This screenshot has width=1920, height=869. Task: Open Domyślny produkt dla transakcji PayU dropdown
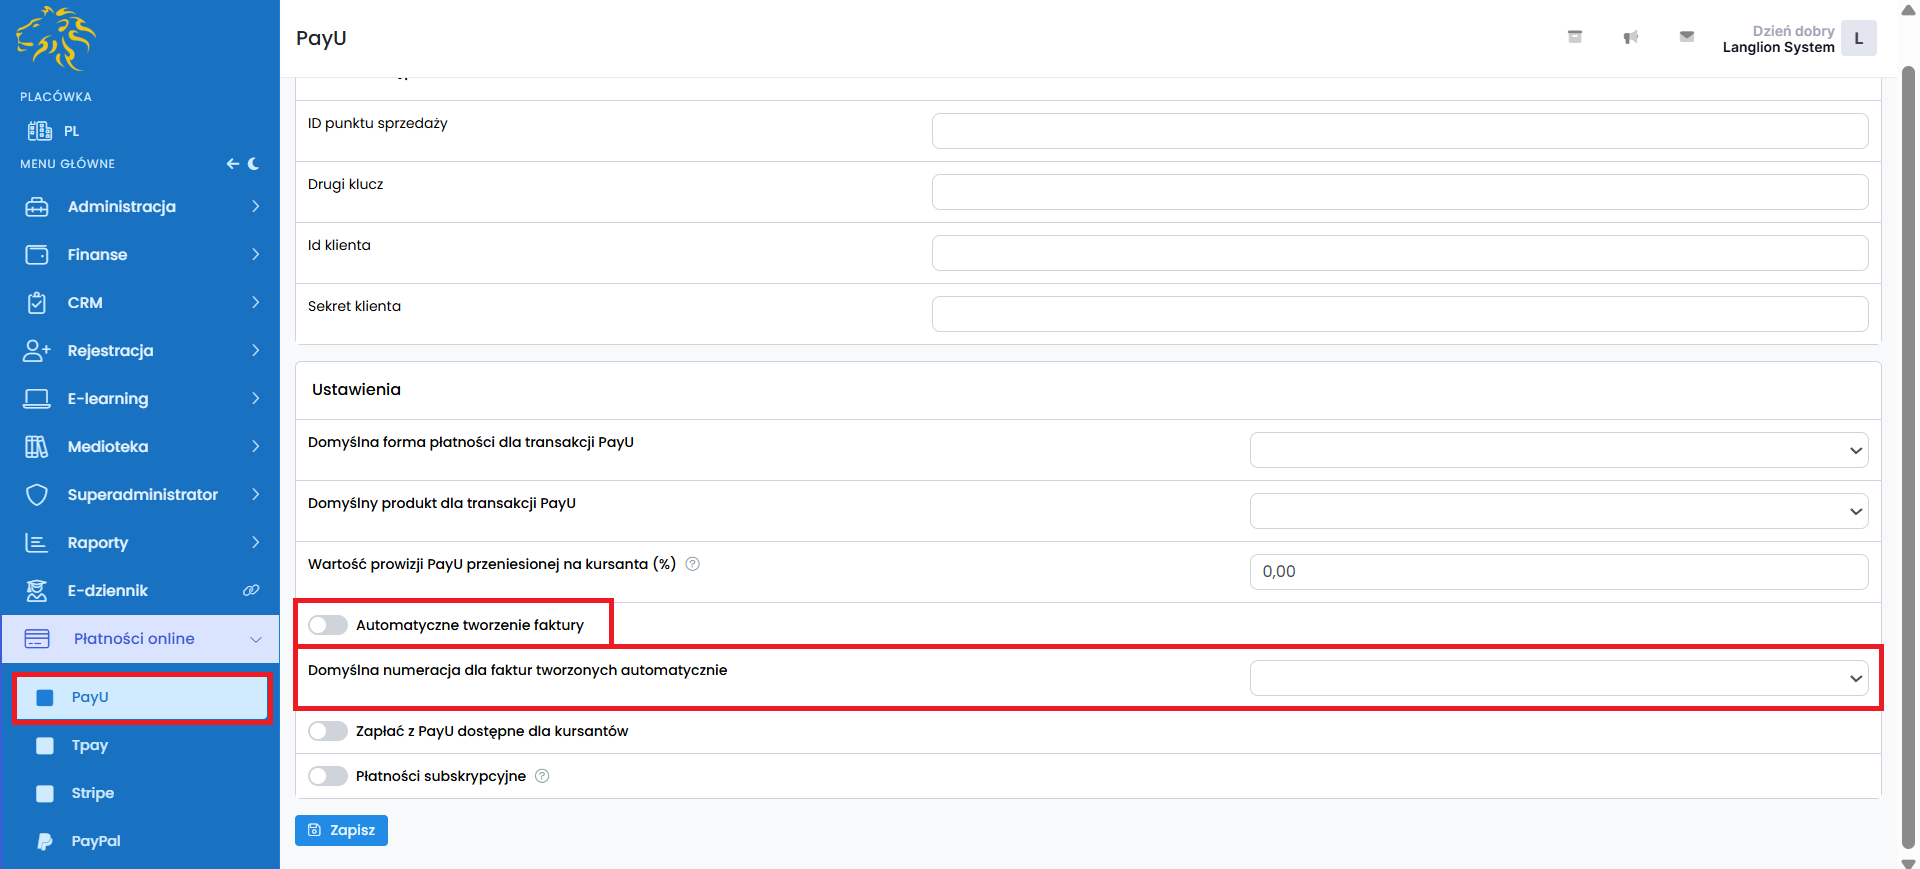pos(1558,511)
